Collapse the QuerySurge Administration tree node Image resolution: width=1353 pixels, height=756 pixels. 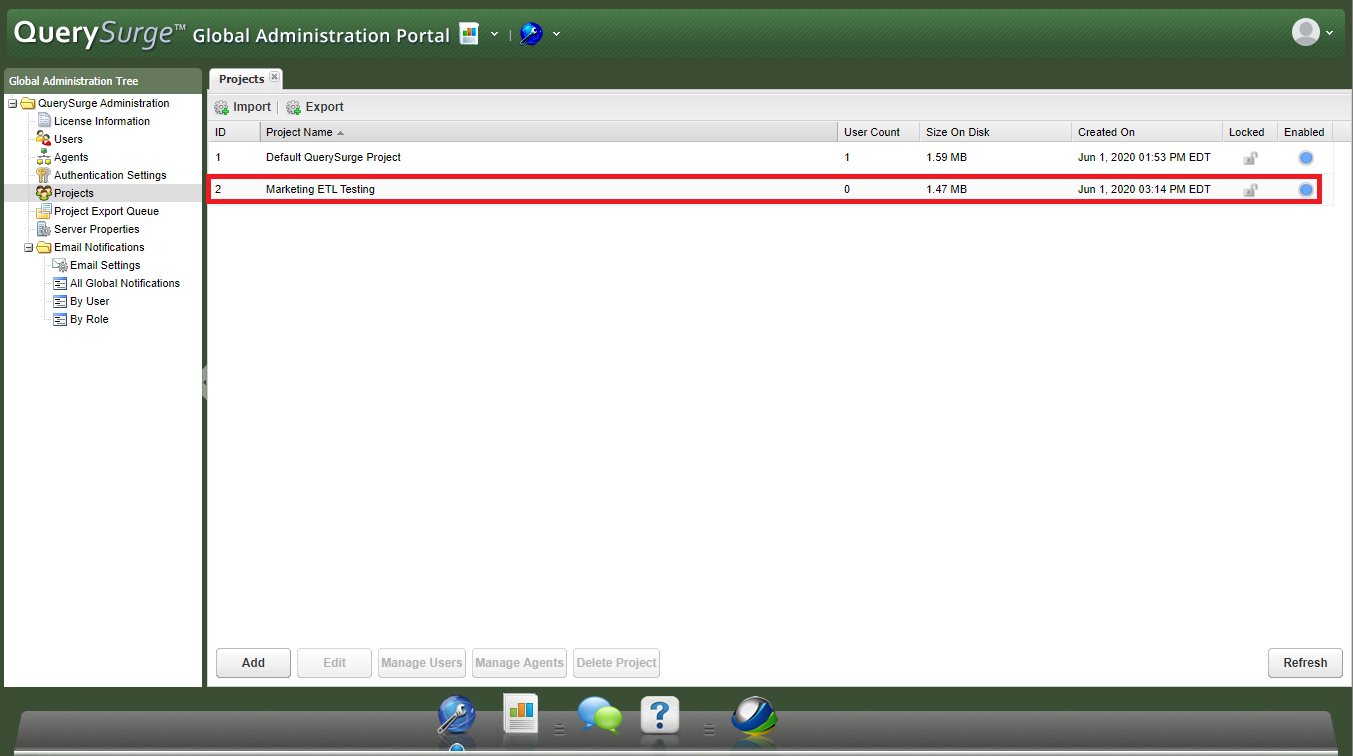pos(13,103)
